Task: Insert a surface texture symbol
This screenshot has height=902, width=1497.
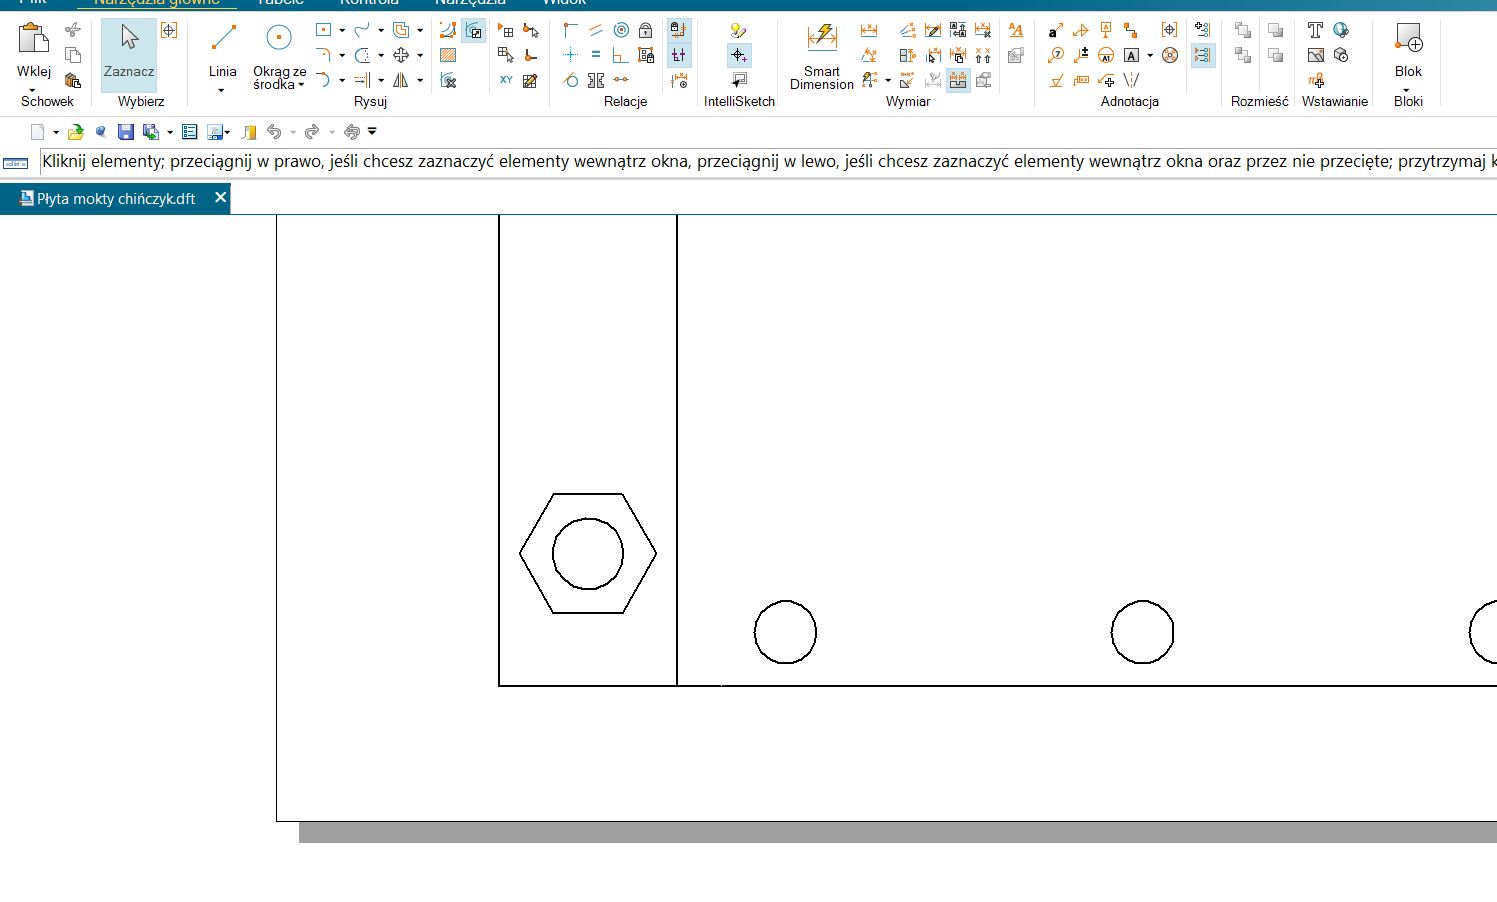Action: click(x=1056, y=80)
